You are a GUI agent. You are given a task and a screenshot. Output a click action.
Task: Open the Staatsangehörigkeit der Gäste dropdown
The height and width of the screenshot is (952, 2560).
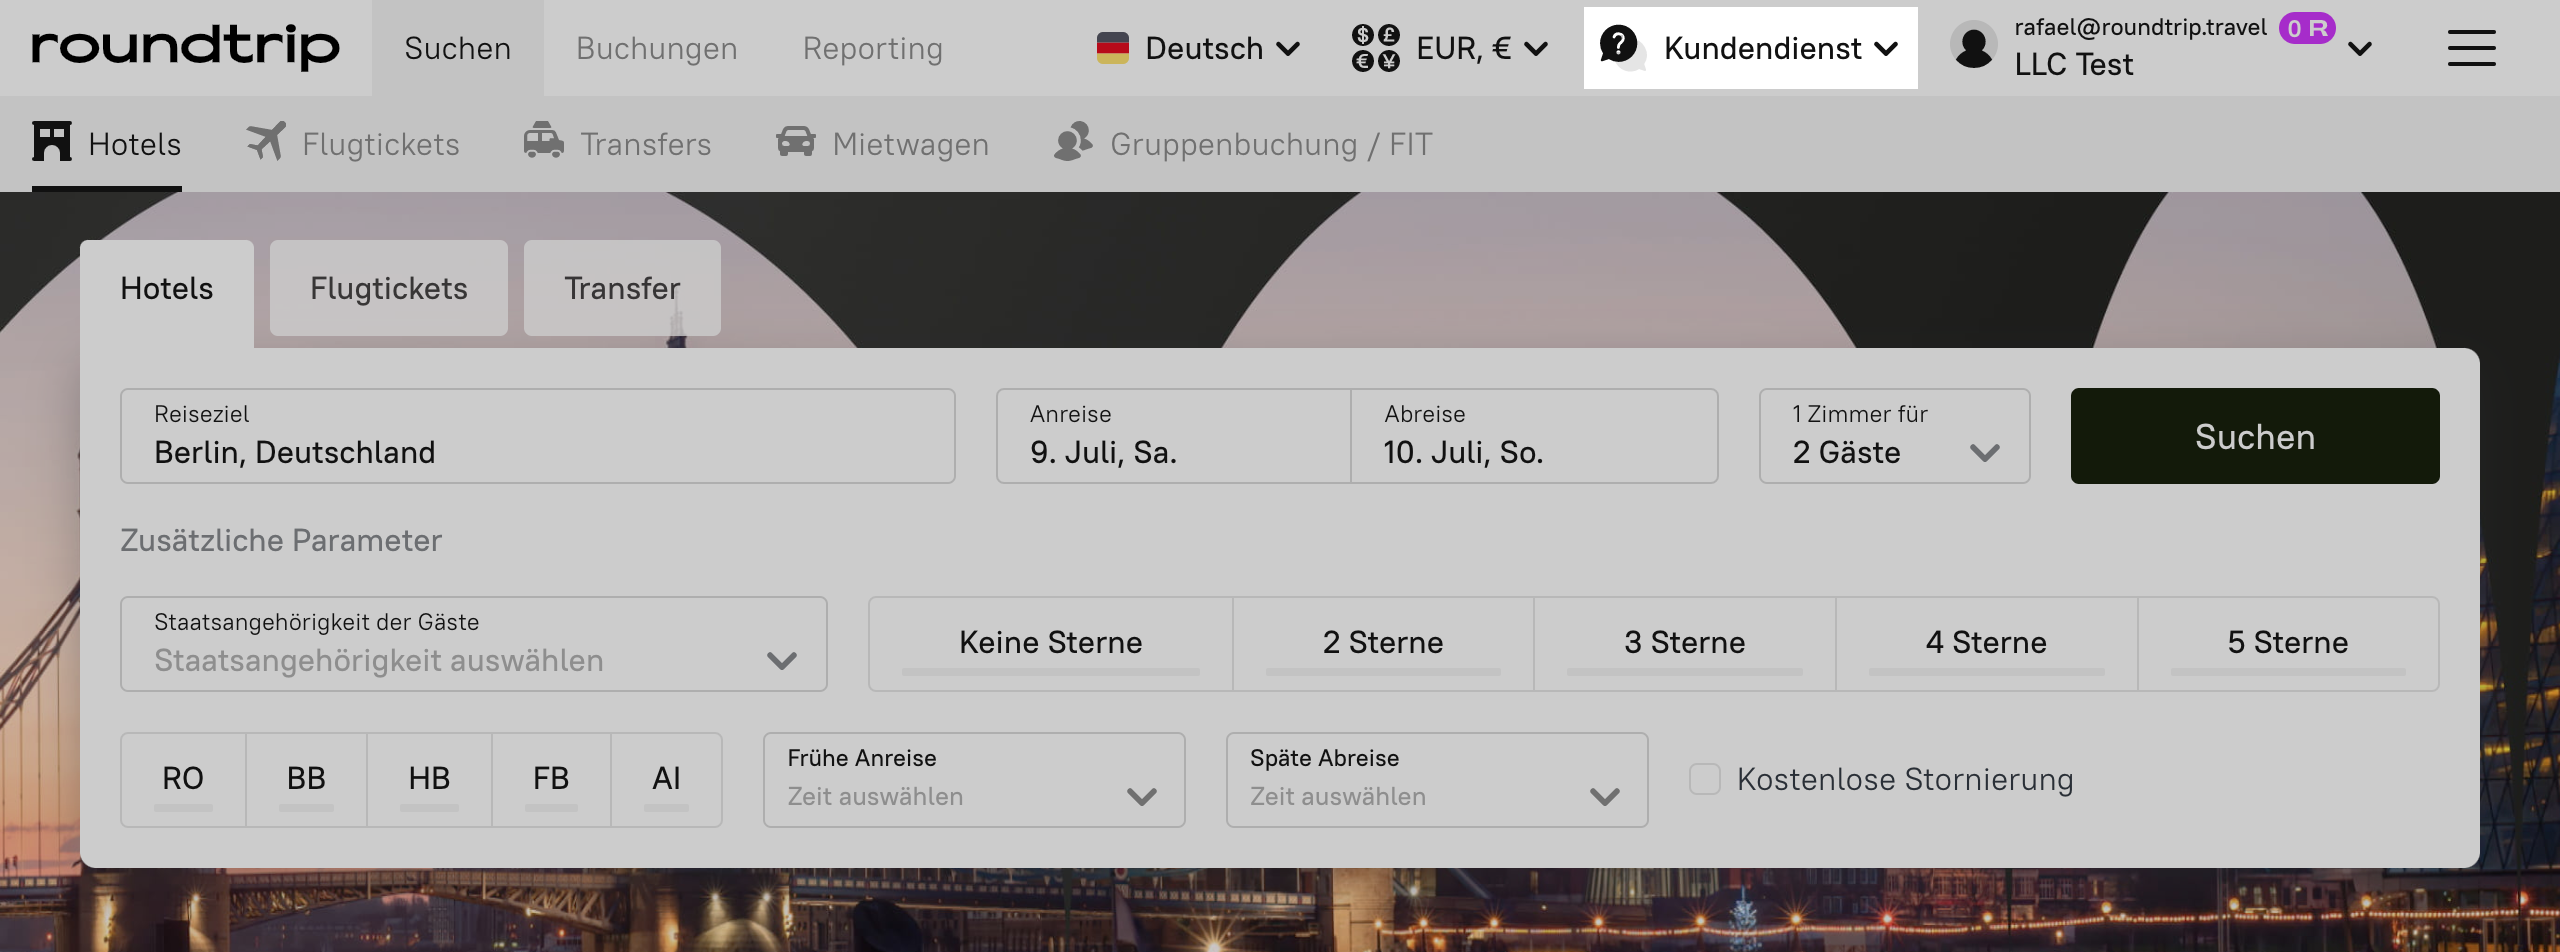click(473, 644)
